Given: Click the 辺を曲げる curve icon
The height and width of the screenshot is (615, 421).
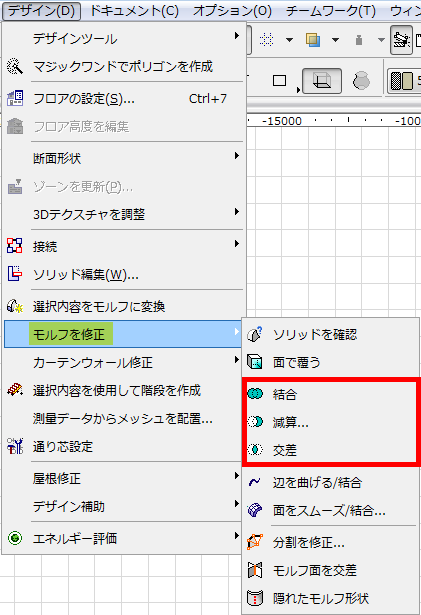Looking at the screenshot, I should [255, 482].
